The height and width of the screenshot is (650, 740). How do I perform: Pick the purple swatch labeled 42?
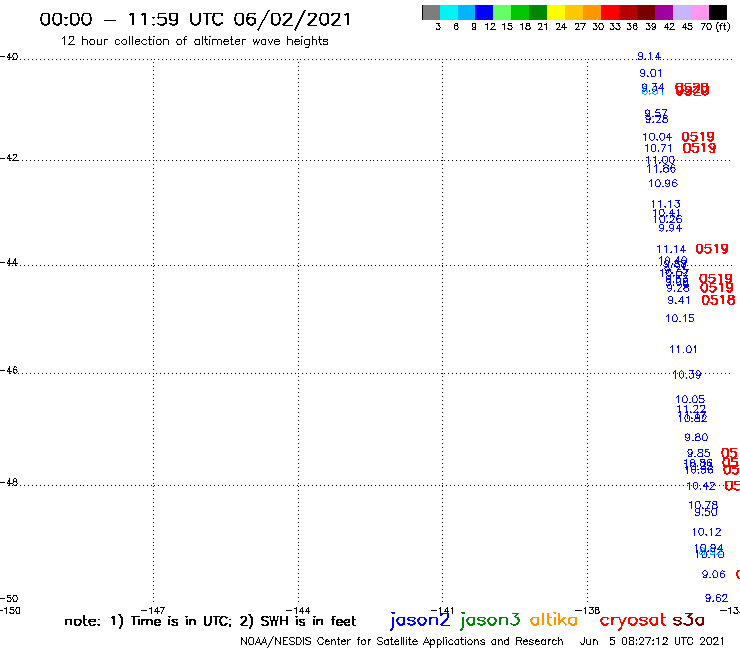pyautogui.click(x=664, y=12)
